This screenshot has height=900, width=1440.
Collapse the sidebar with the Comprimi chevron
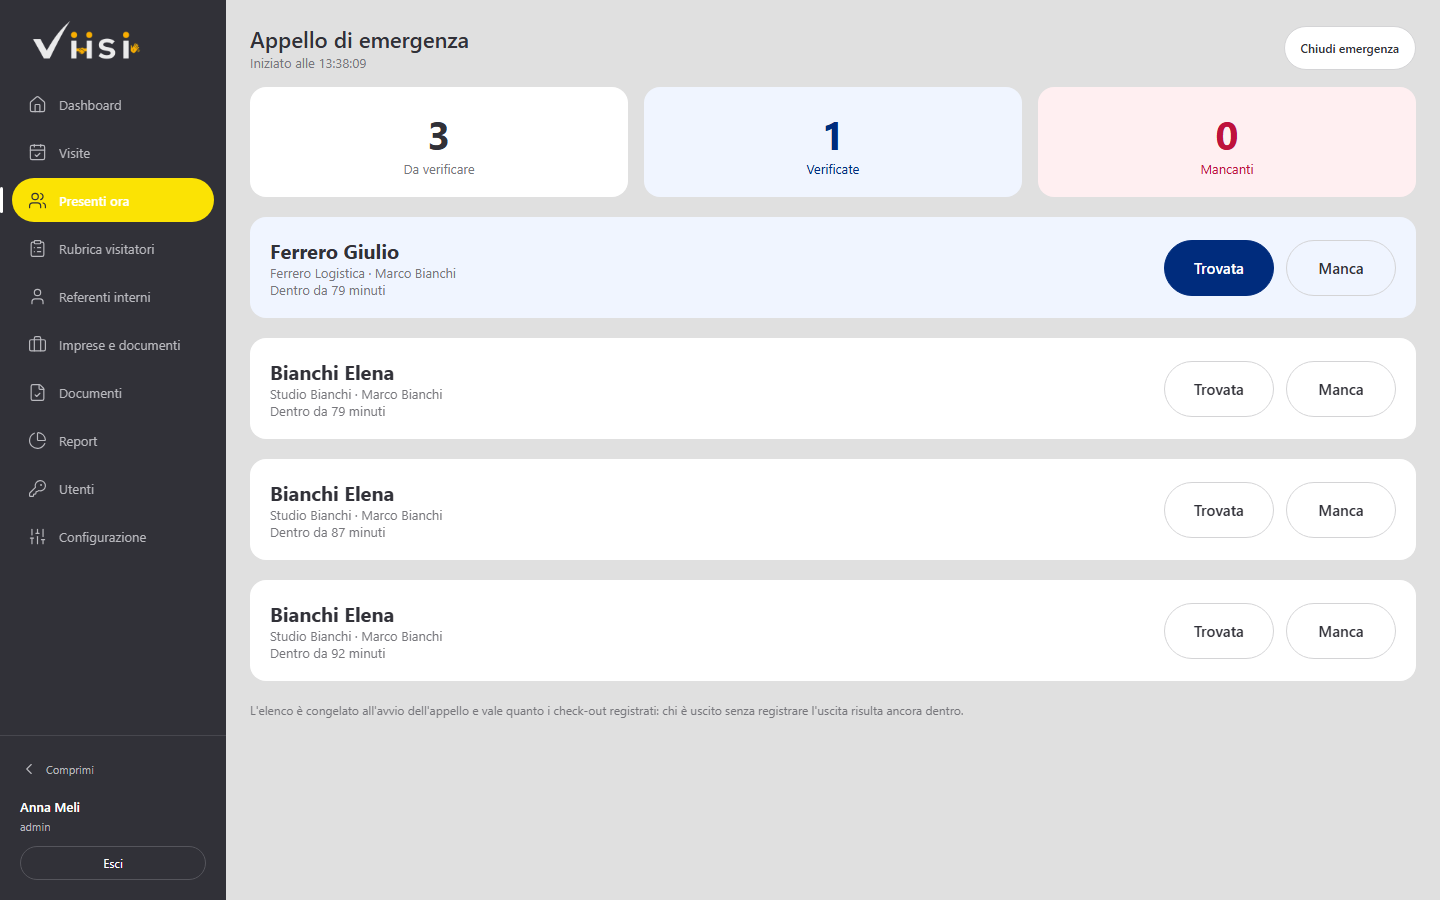[29, 769]
